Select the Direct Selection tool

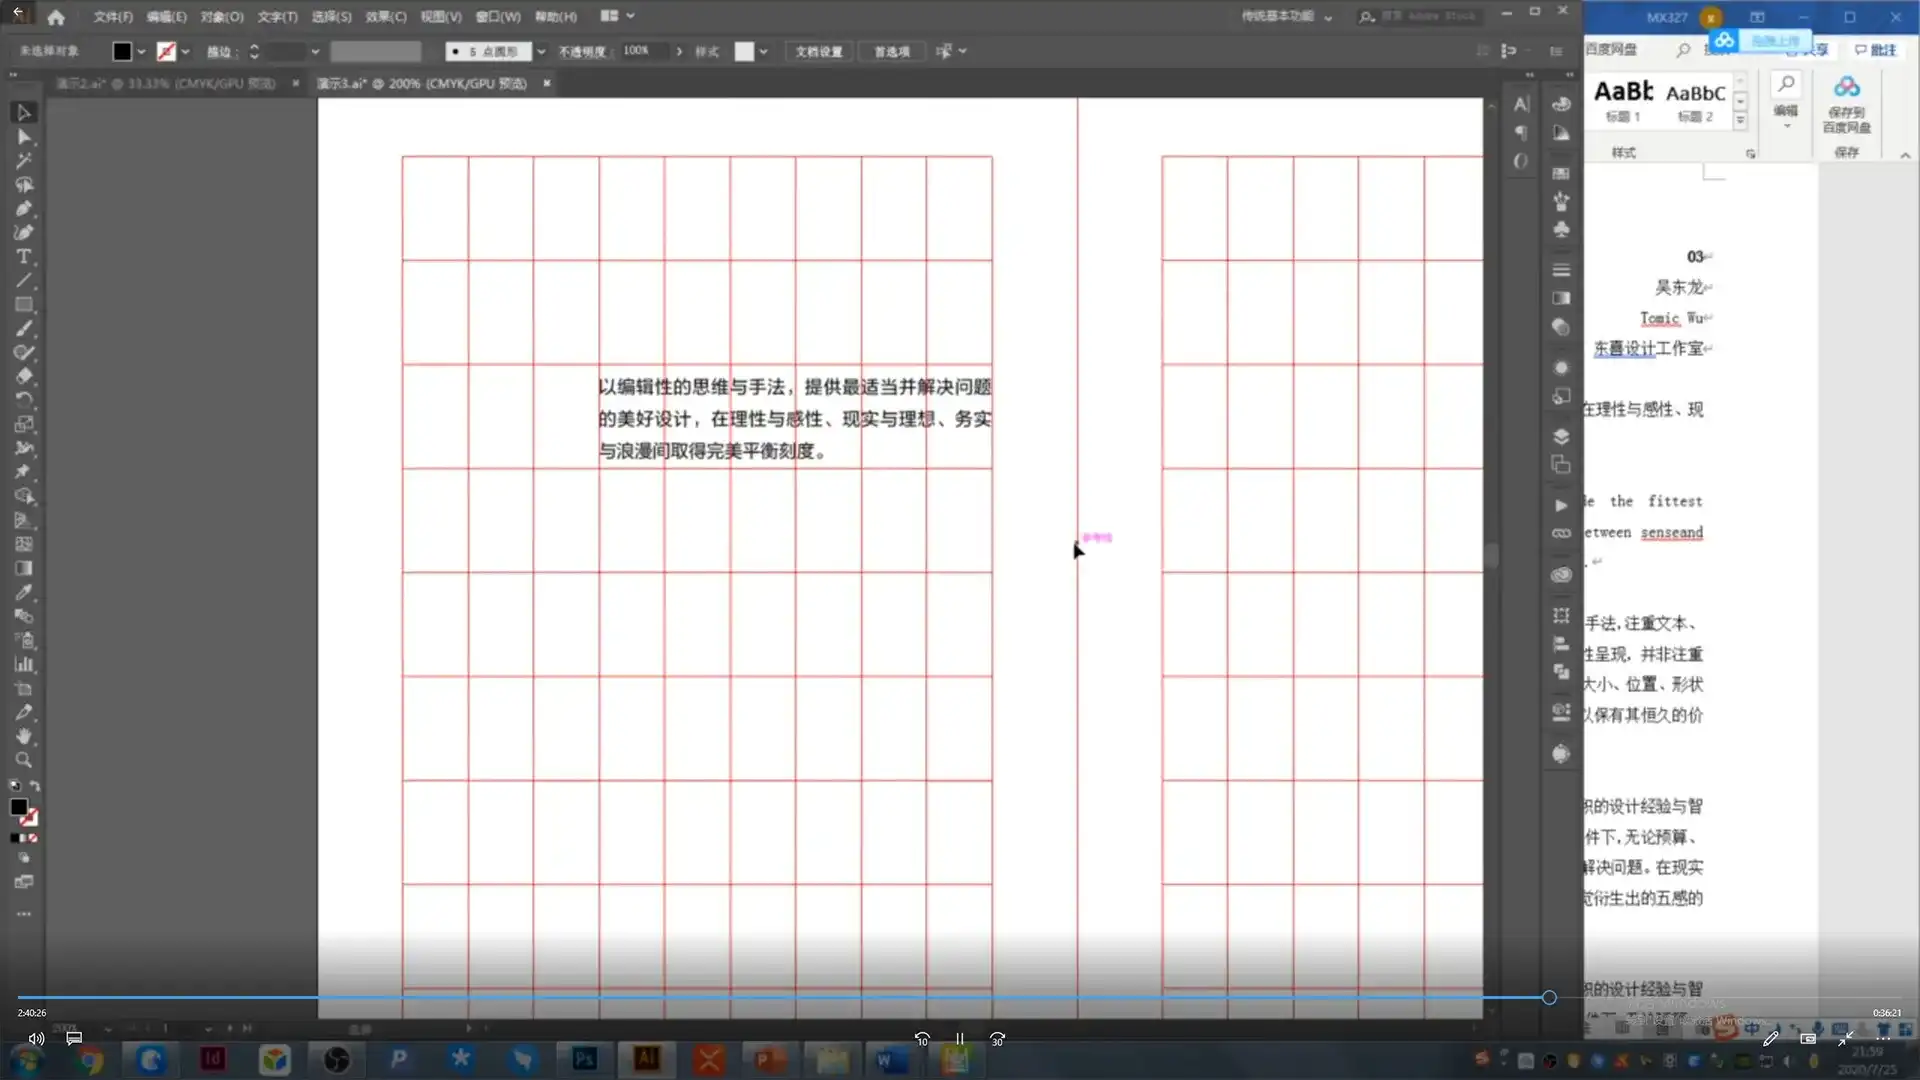tap(24, 137)
